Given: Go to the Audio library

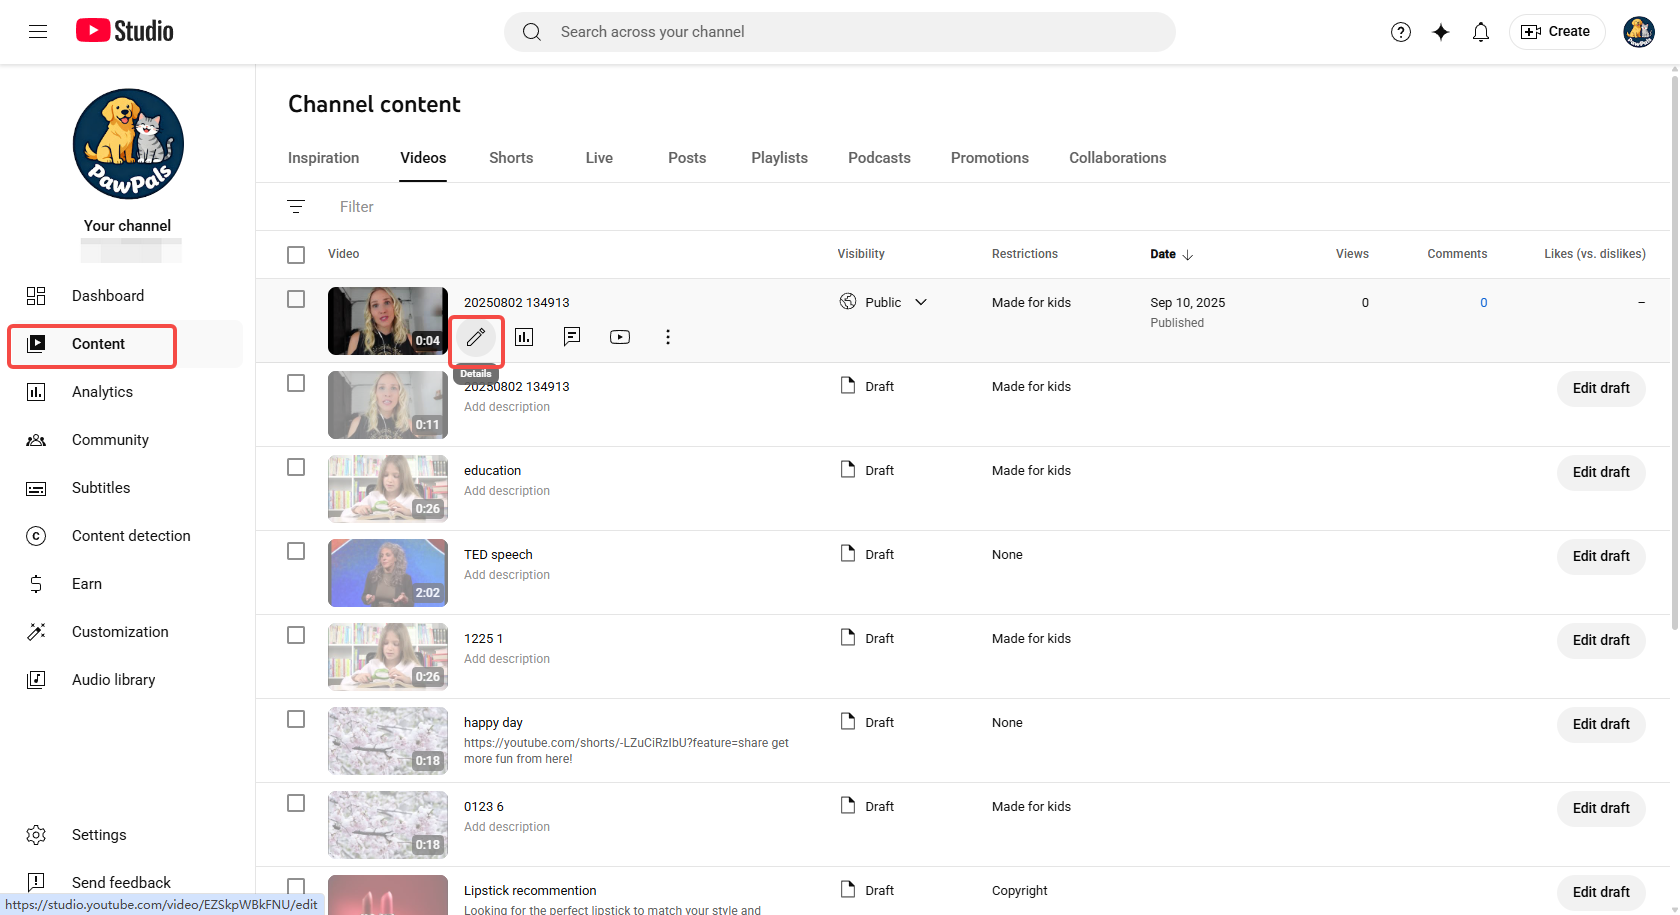Looking at the screenshot, I should pyautogui.click(x=113, y=679).
